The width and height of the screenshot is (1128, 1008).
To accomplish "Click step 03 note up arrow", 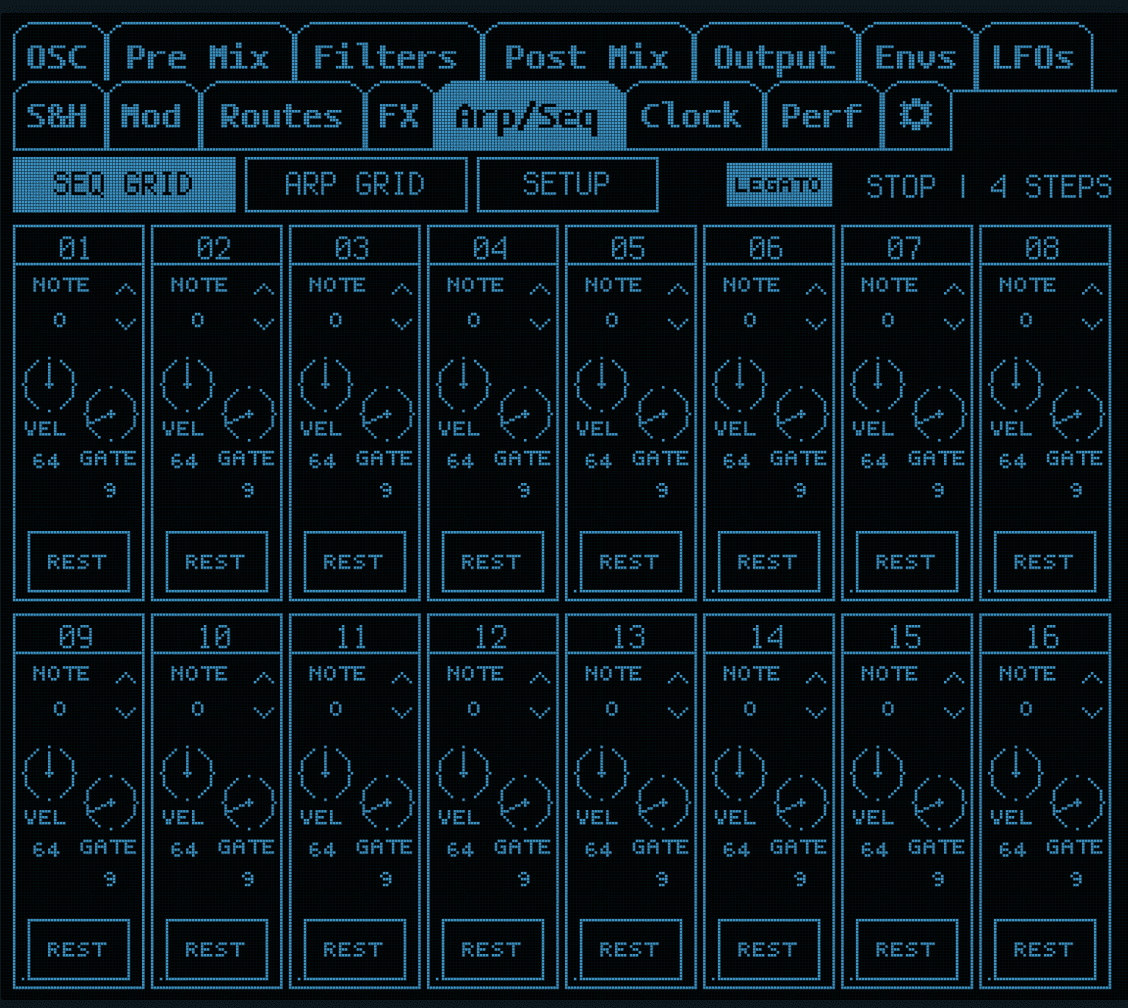I will [x=402, y=290].
